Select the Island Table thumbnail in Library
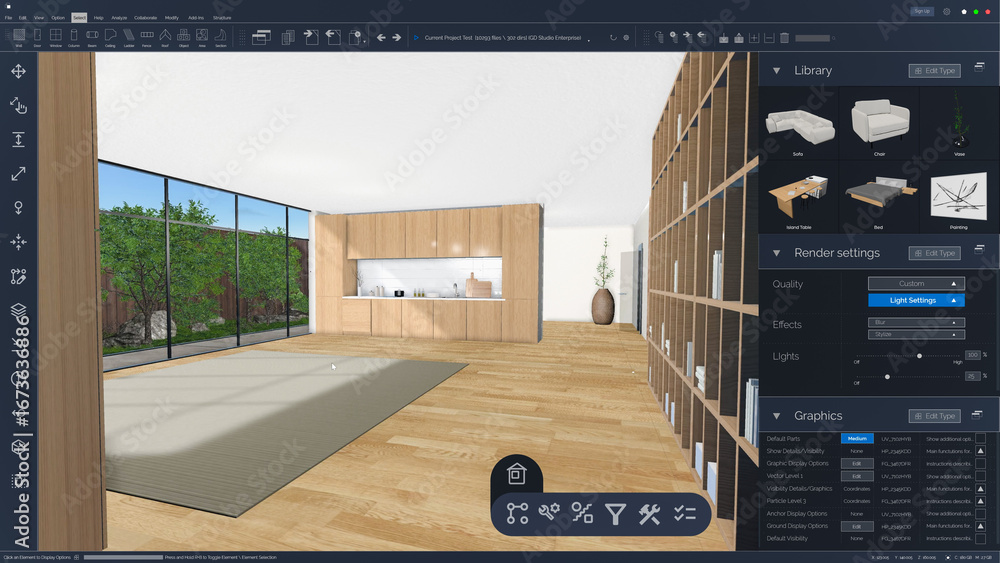 coord(799,196)
